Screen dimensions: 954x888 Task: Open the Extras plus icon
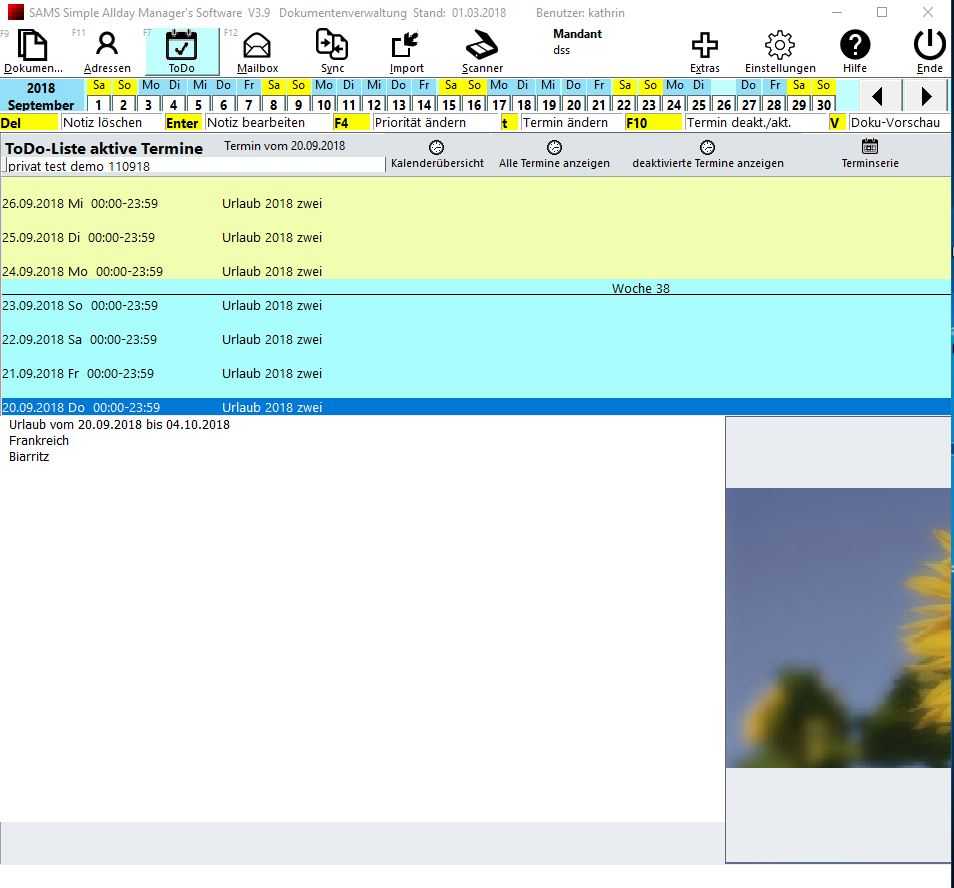pos(704,47)
